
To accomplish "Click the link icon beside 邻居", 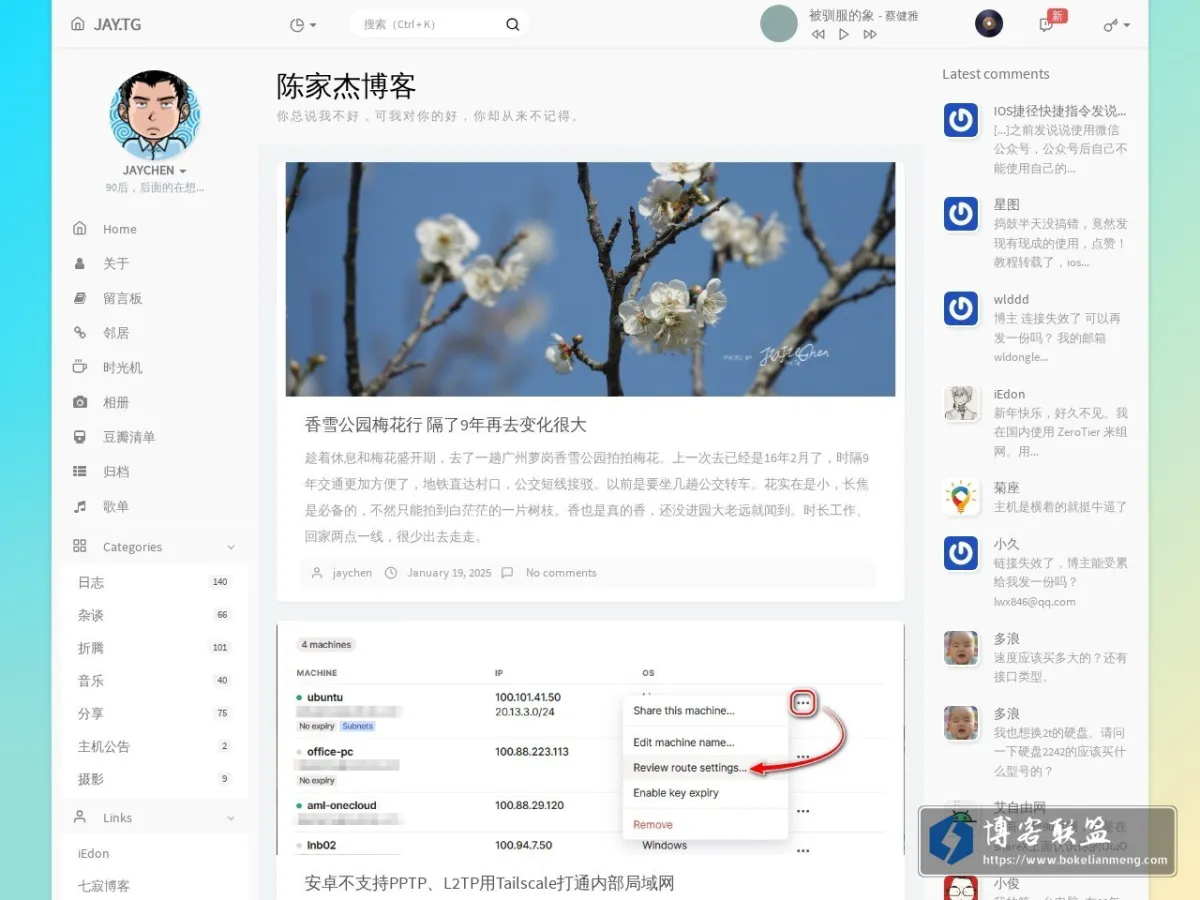I will 80,333.
